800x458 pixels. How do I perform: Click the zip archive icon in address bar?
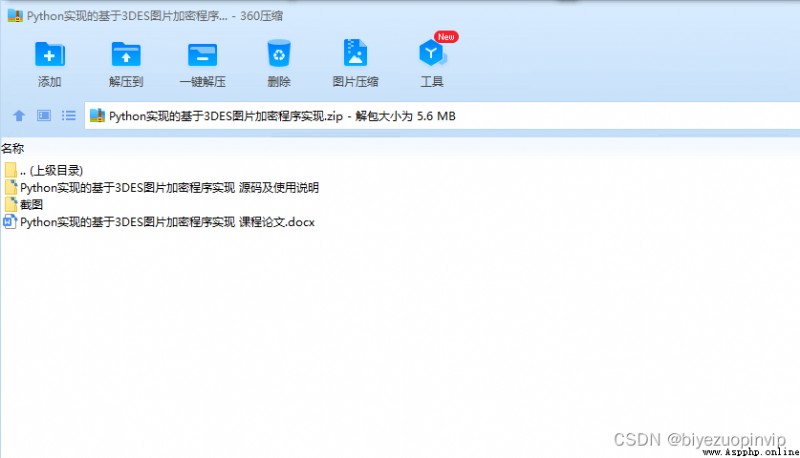[x=97, y=116]
